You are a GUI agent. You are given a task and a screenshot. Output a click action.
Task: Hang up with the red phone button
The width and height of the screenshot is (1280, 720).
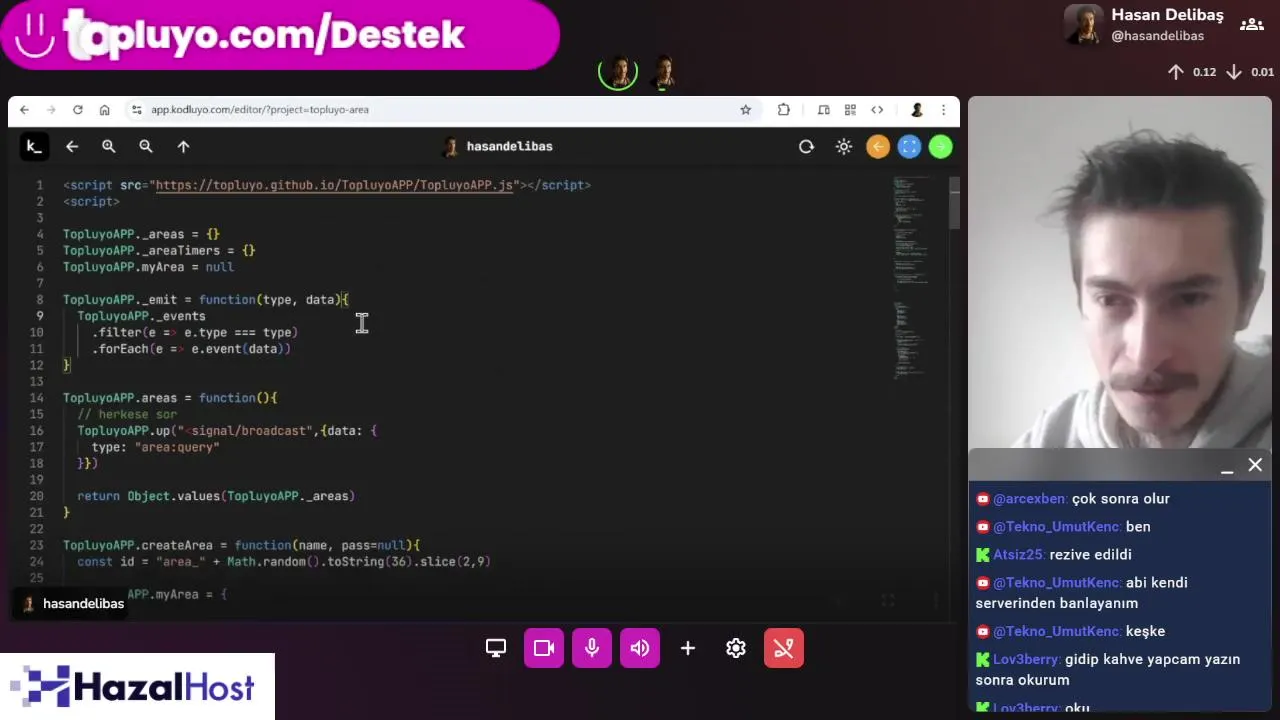[784, 648]
